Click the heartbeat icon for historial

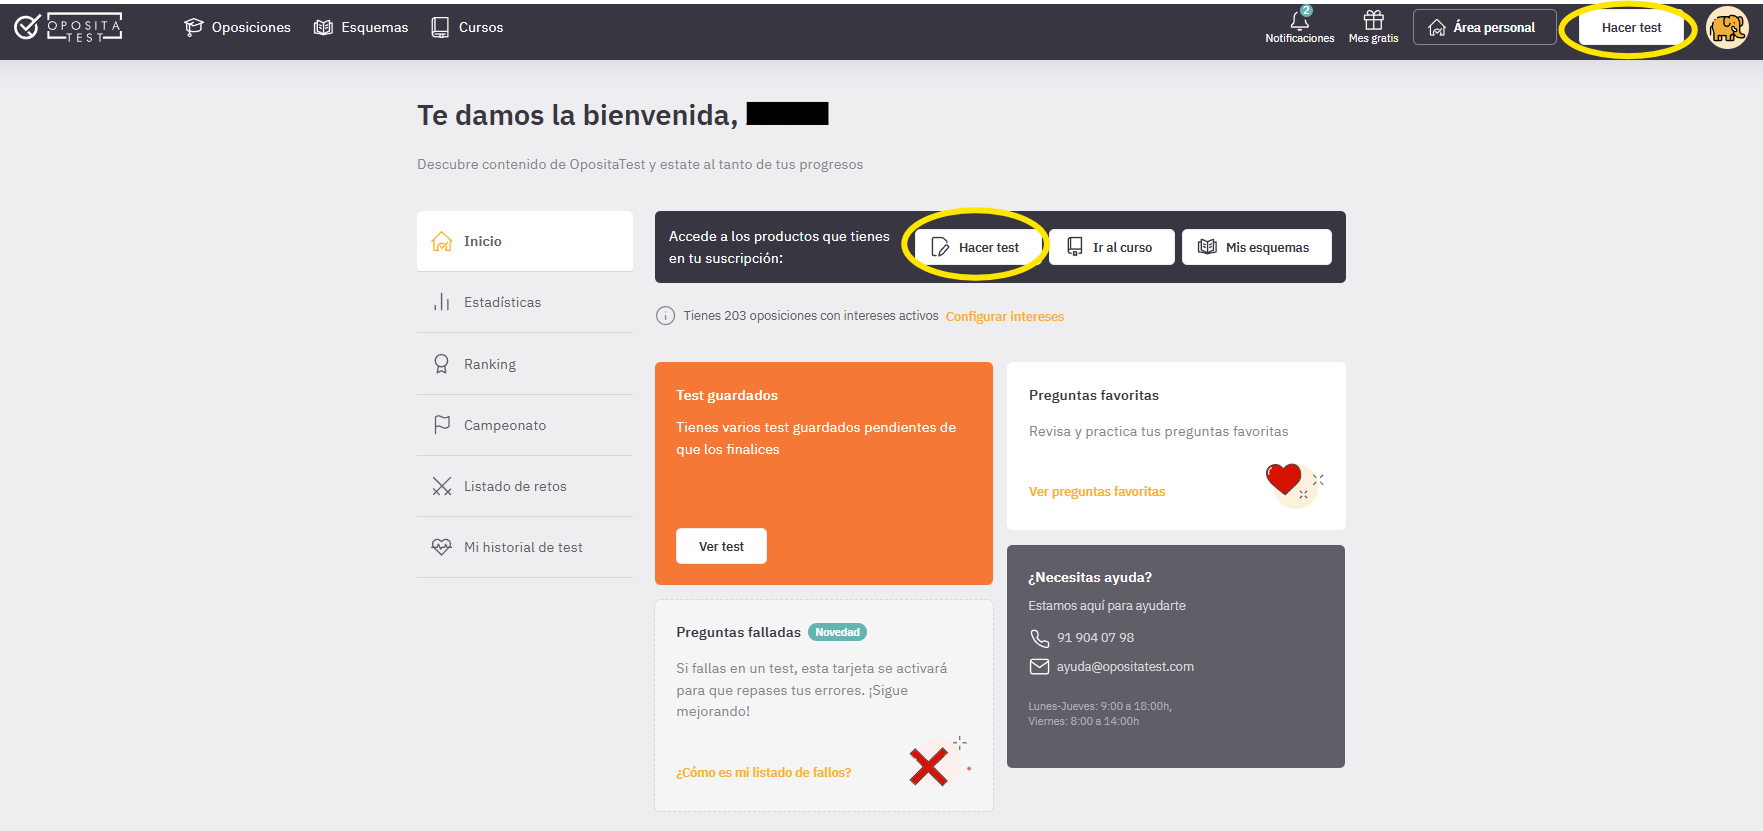[441, 547]
